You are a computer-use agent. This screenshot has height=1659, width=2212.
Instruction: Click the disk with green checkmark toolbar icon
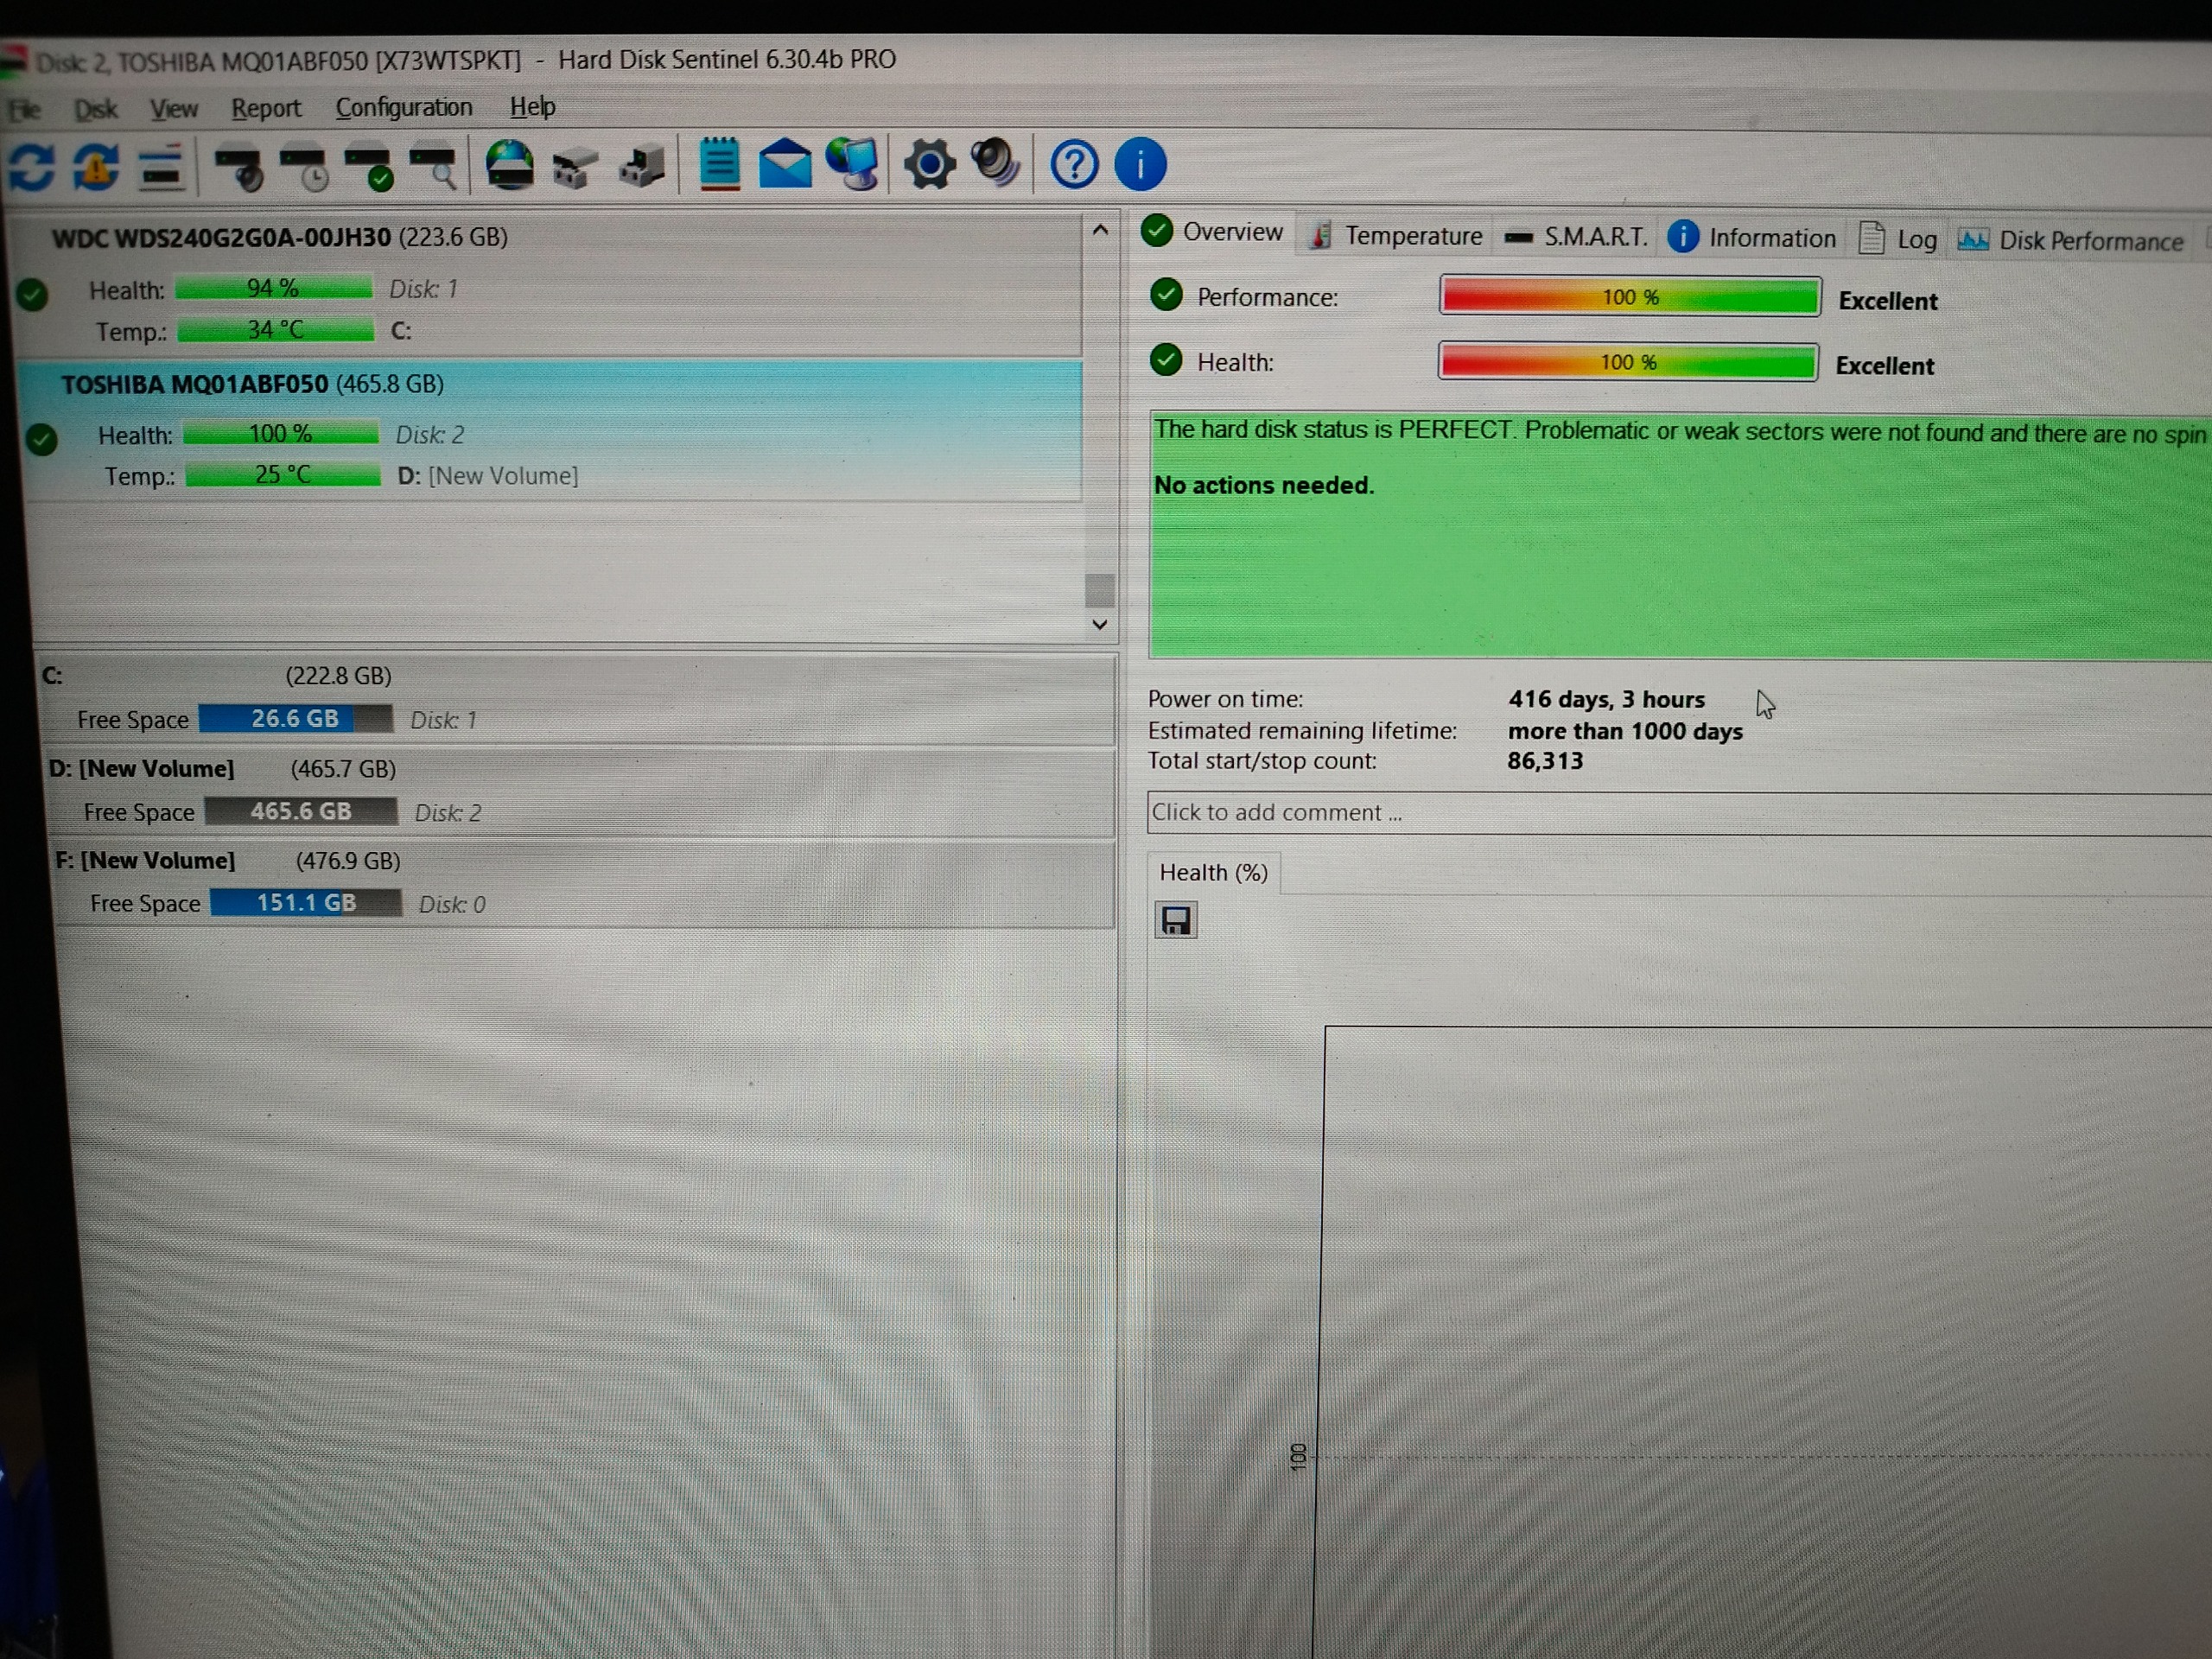click(x=368, y=168)
